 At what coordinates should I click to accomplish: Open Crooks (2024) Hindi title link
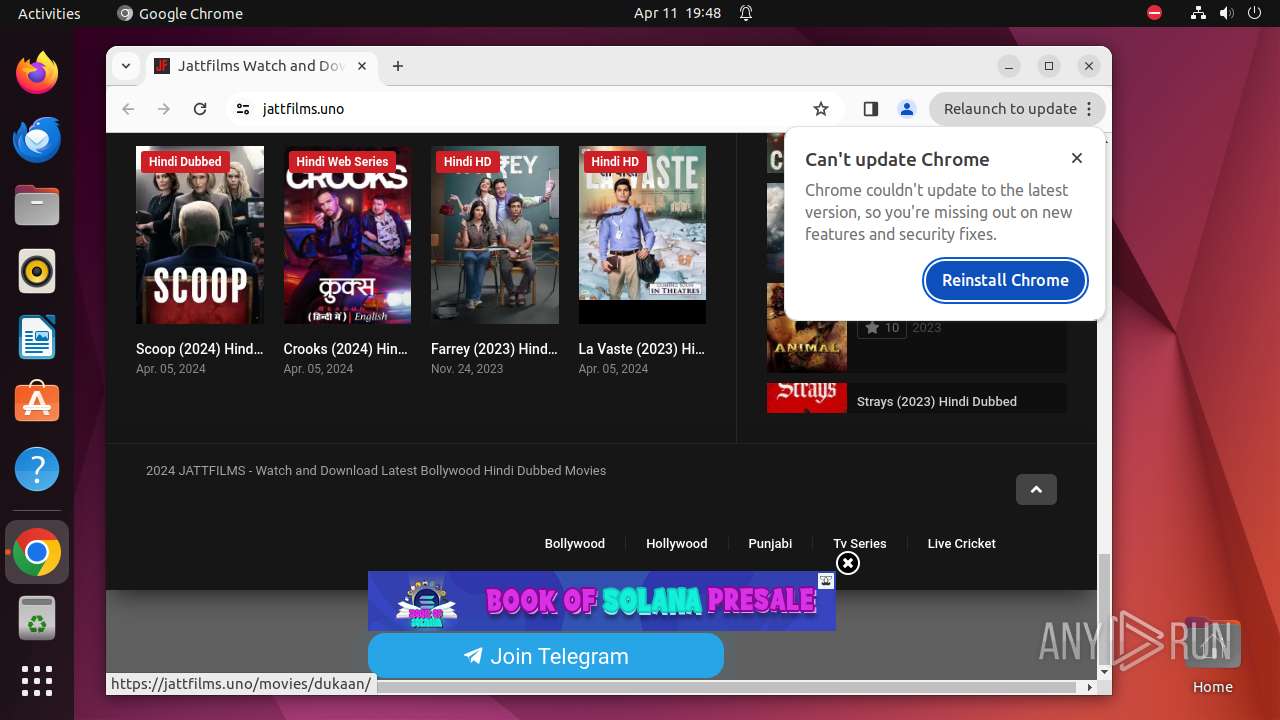pos(346,349)
